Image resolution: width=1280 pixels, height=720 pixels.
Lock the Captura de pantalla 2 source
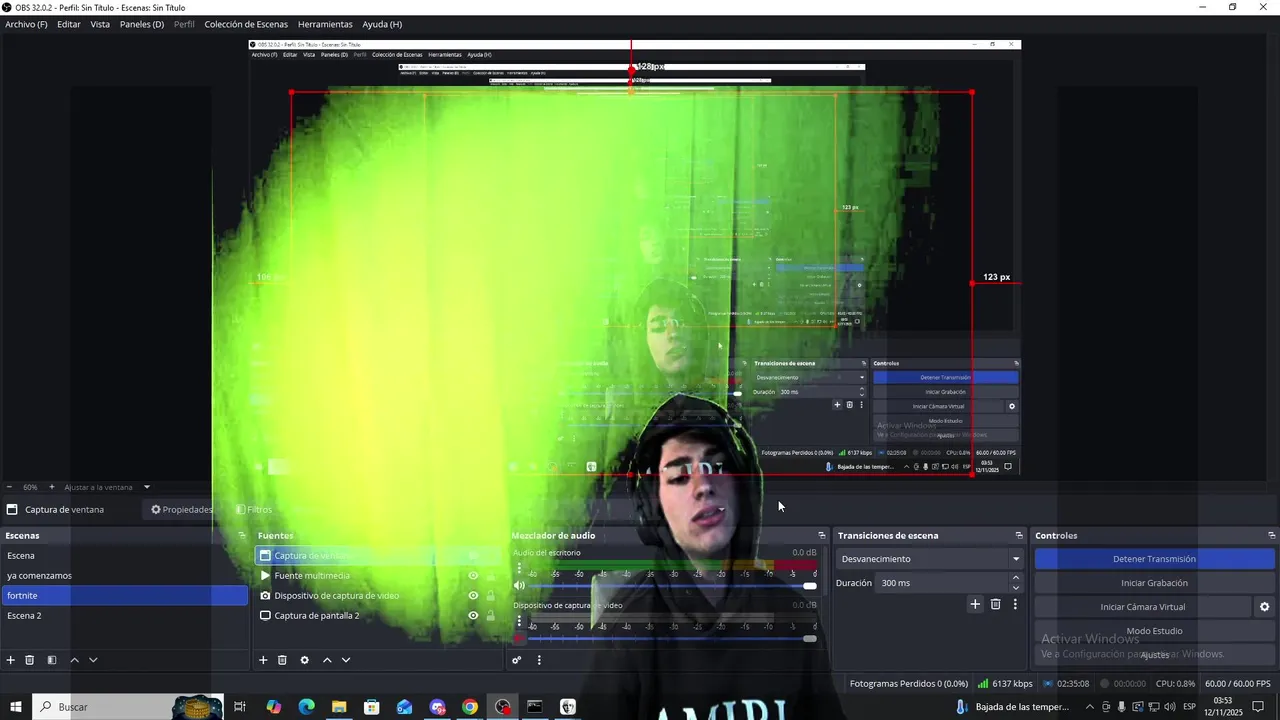490,616
